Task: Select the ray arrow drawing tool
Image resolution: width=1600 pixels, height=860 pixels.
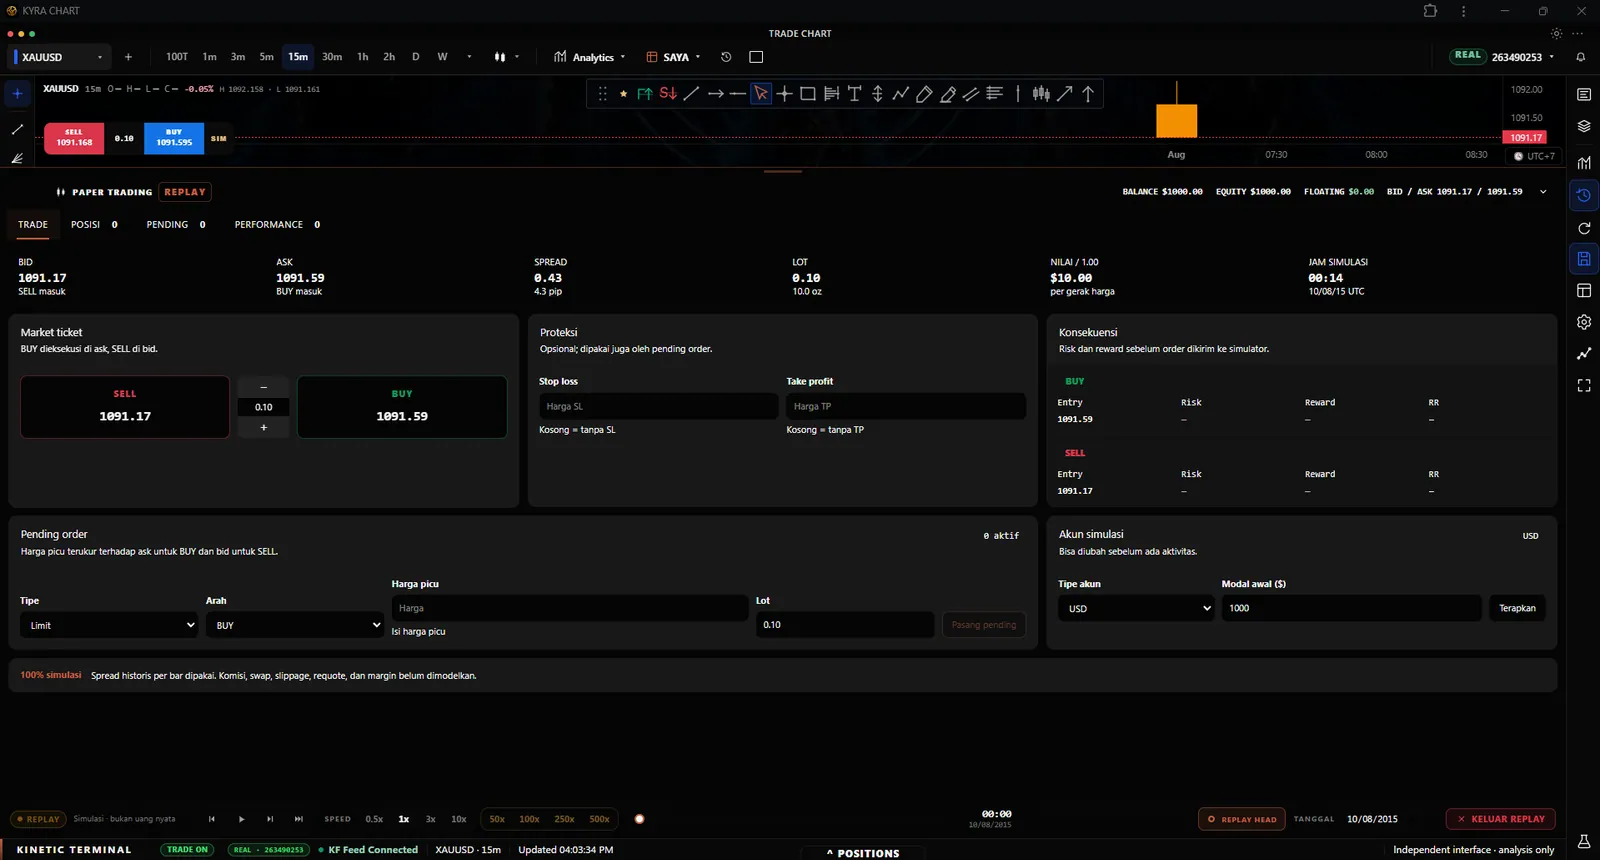Action: click(715, 94)
